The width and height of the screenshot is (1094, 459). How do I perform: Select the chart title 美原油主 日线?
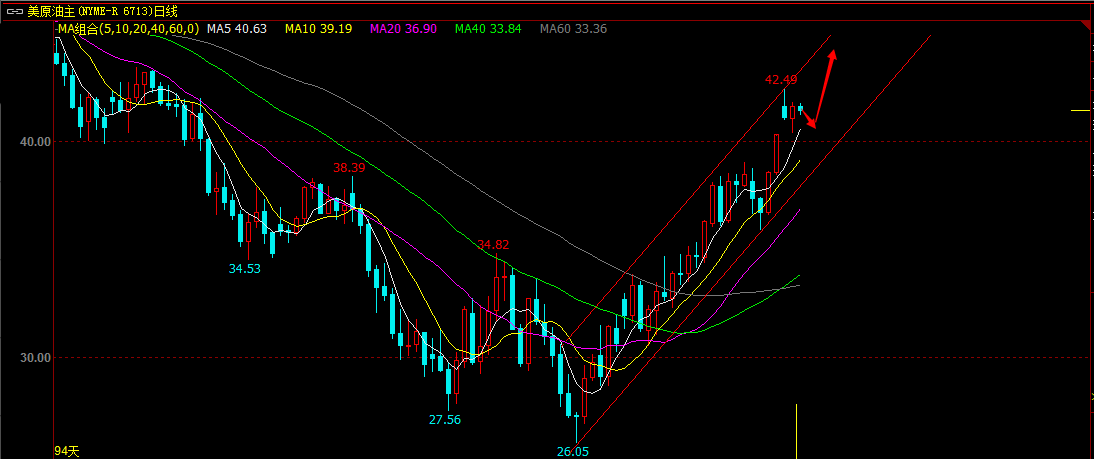click(102, 11)
